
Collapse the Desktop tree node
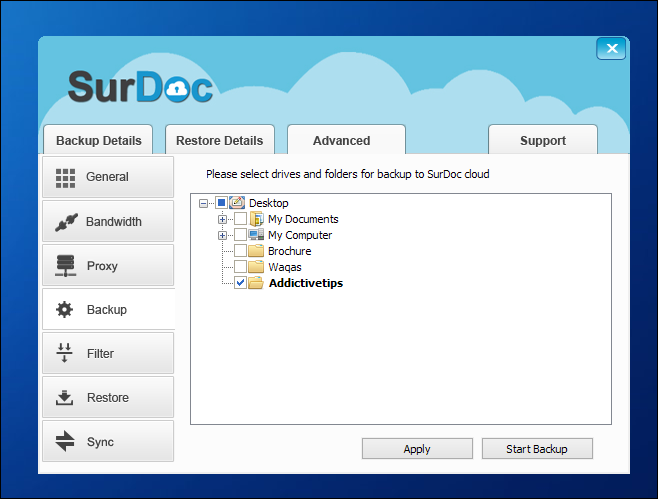click(204, 203)
